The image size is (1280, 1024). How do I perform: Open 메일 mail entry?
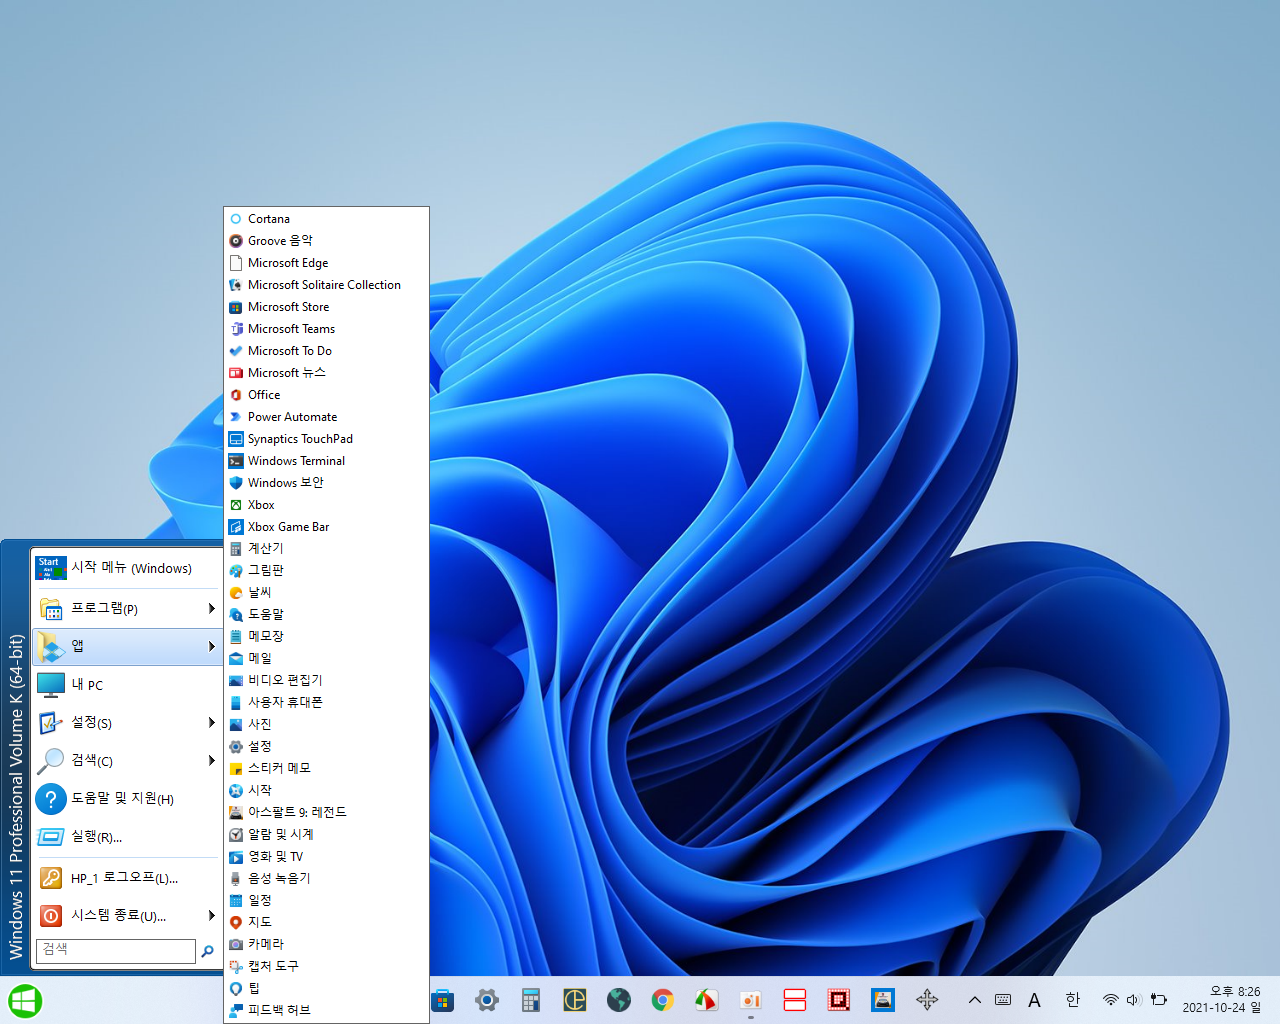(x=326, y=659)
